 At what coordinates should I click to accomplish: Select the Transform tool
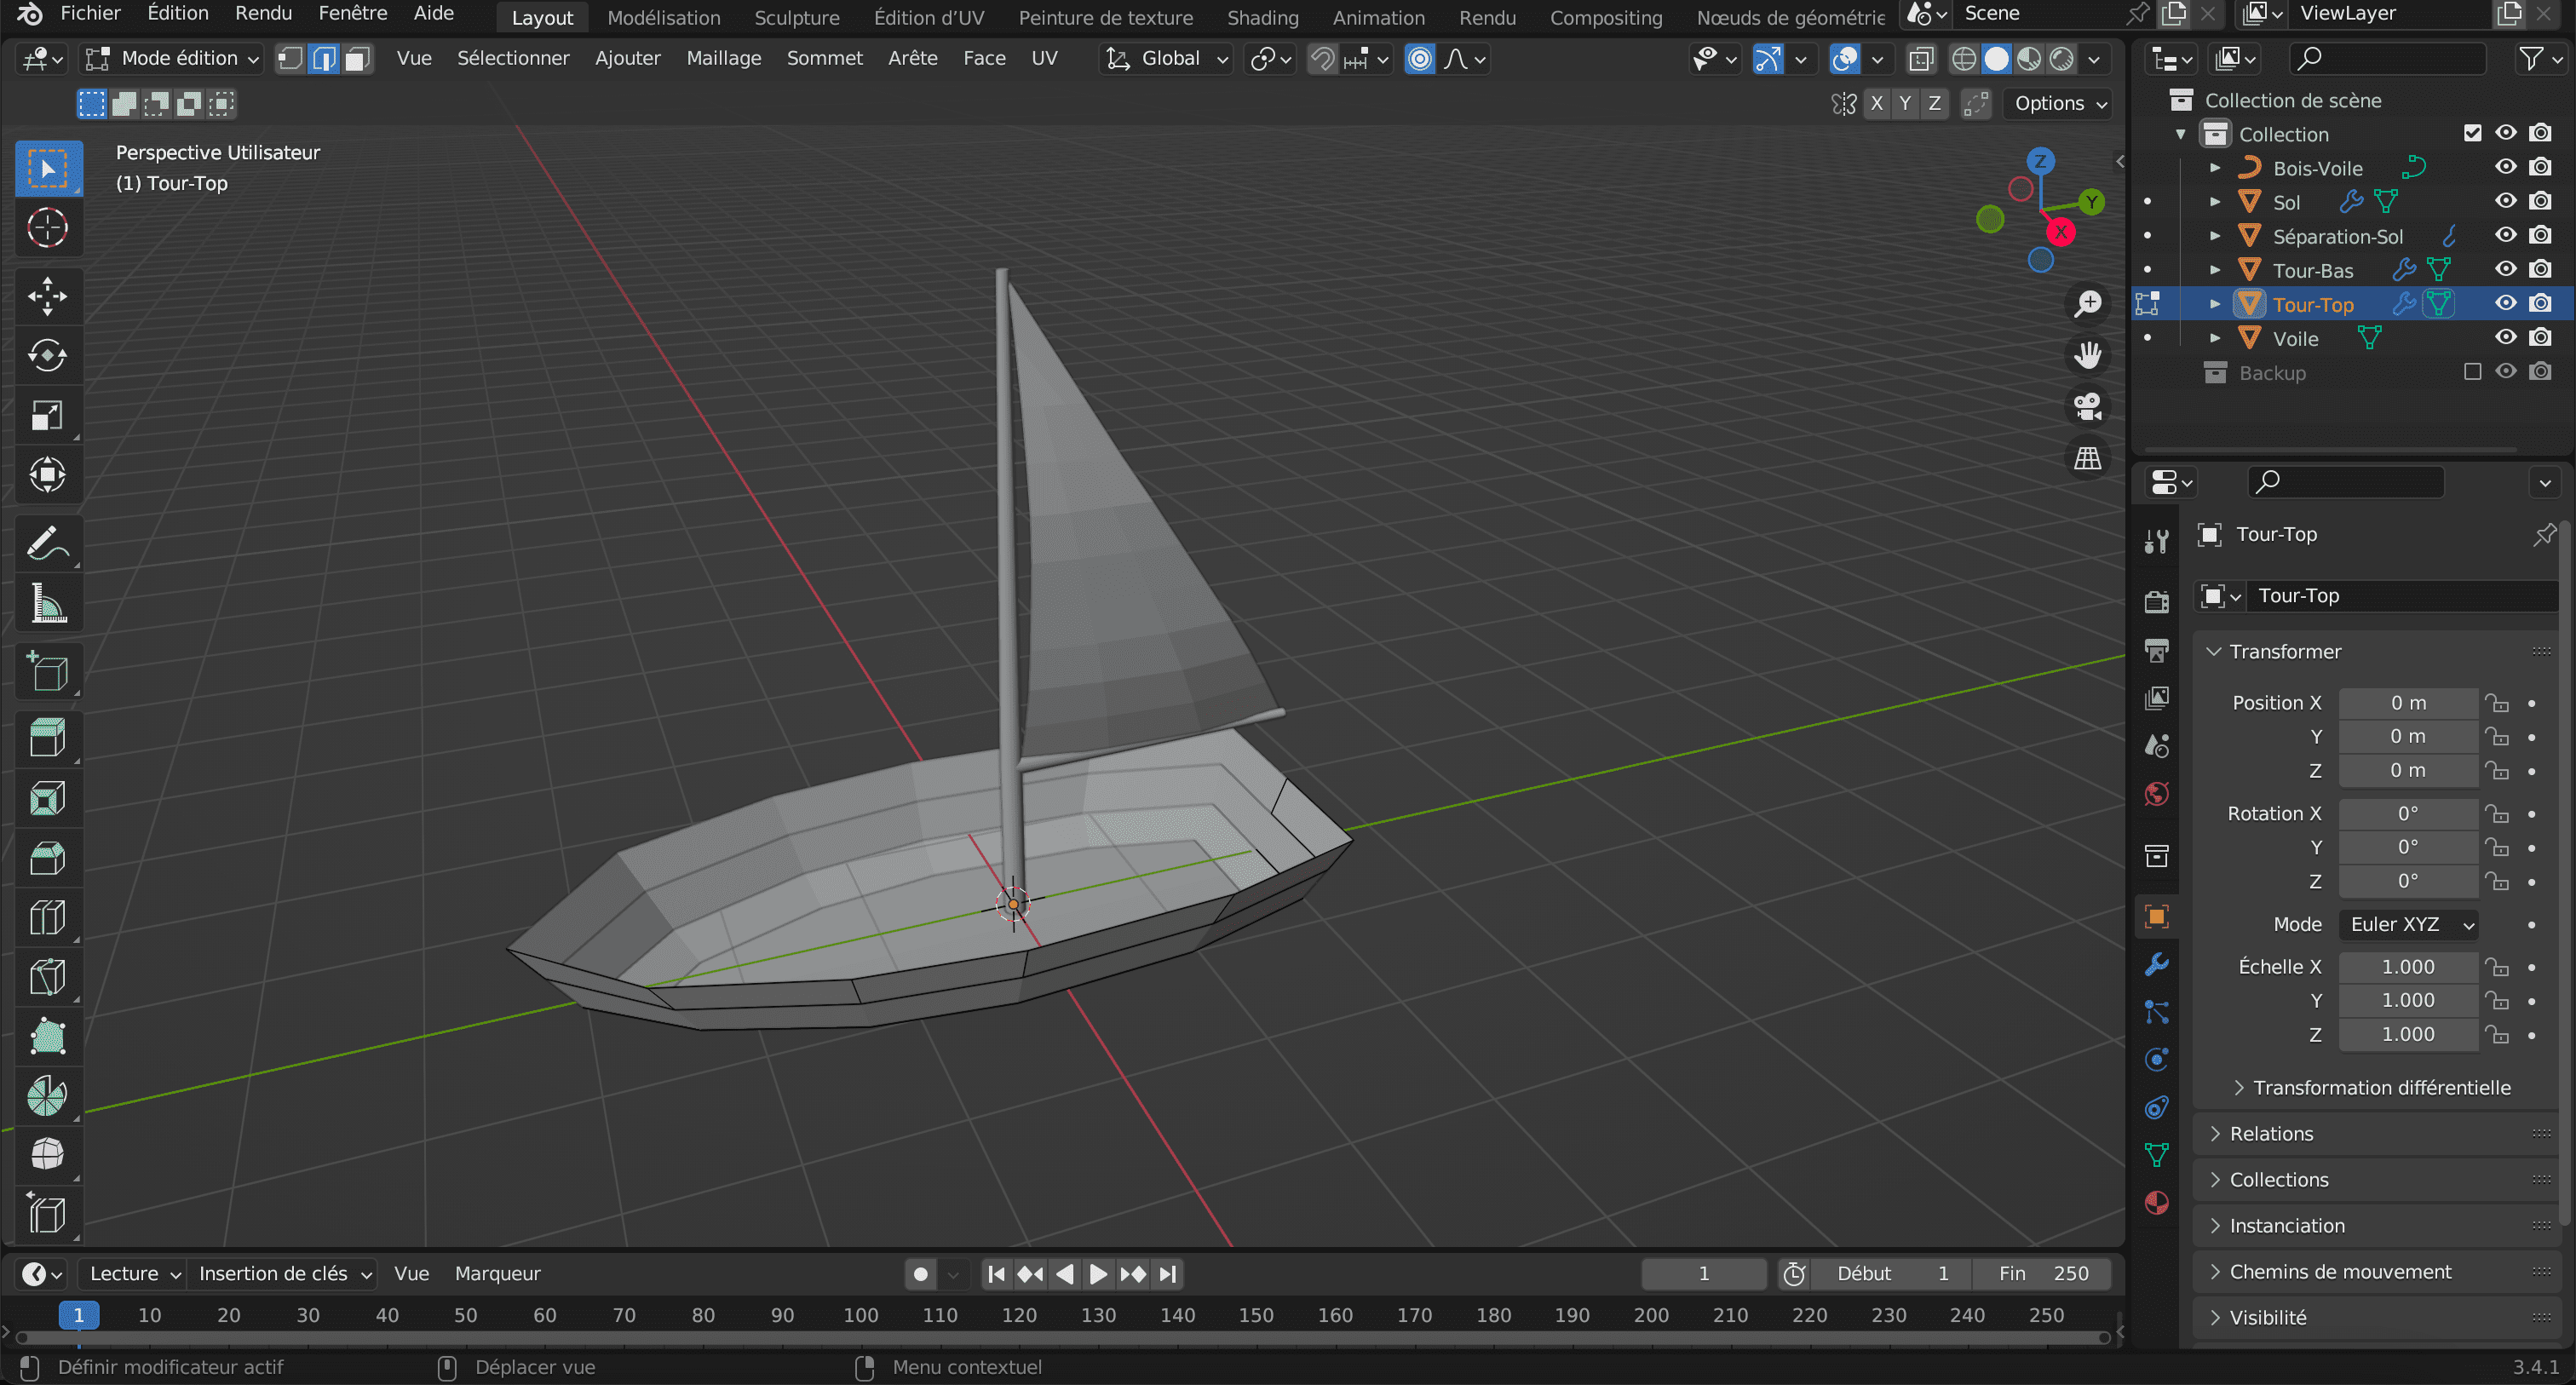48,476
